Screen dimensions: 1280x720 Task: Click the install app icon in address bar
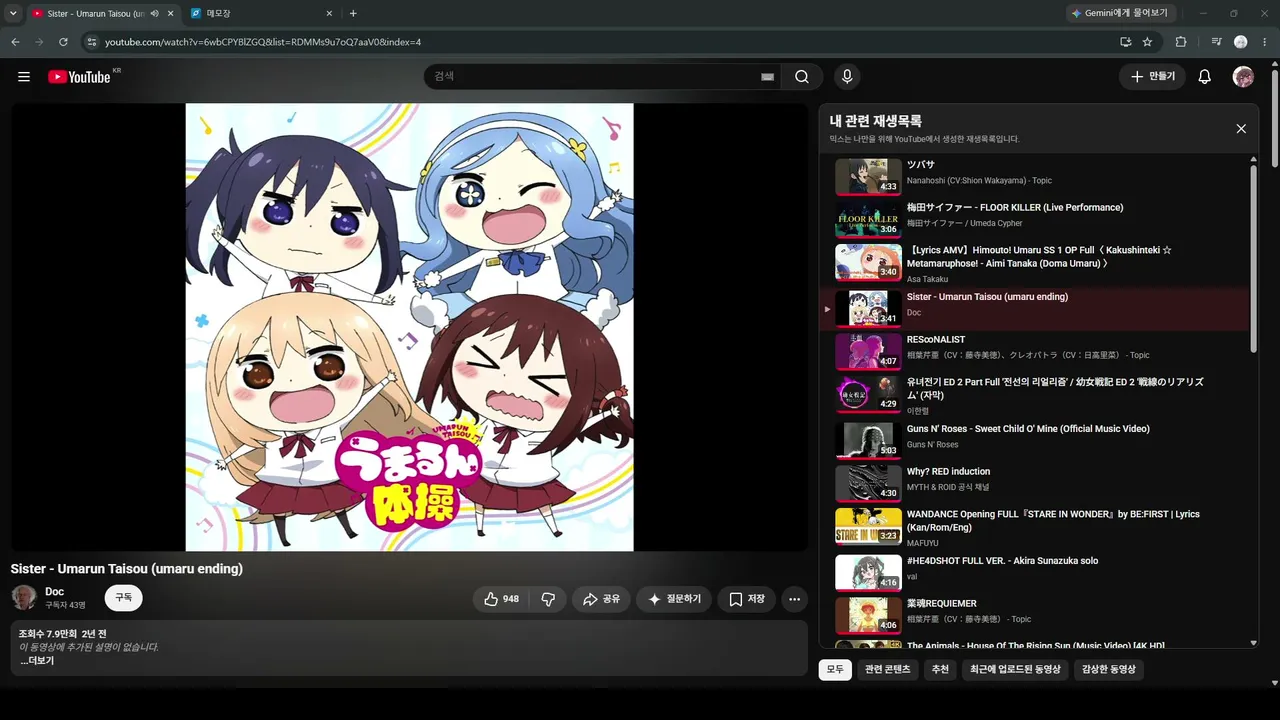pyautogui.click(x=1125, y=42)
